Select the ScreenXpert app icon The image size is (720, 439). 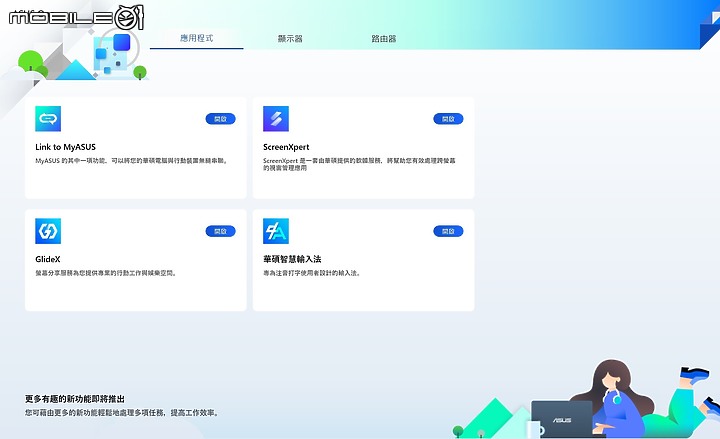click(x=276, y=118)
